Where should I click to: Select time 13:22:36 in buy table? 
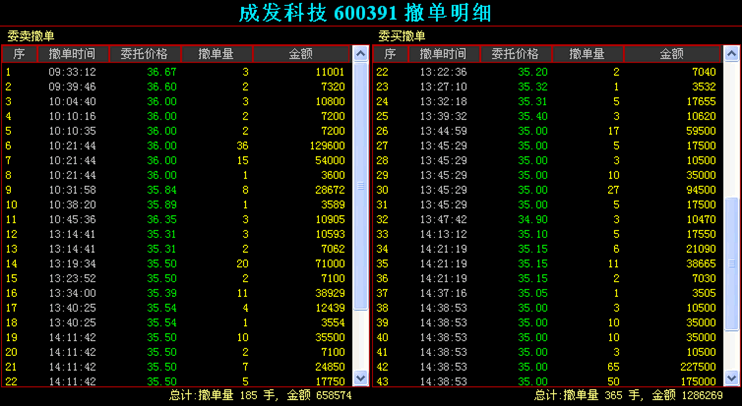(x=443, y=72)
